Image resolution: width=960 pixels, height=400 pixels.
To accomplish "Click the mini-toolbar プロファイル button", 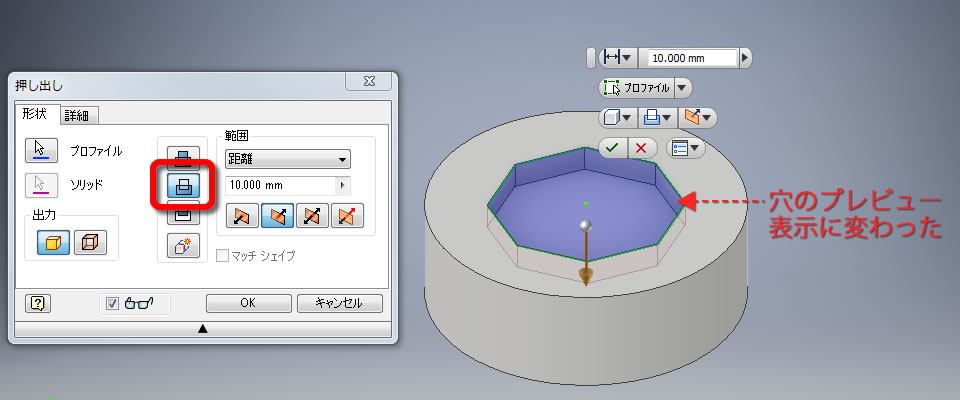I will coord(636,88).
